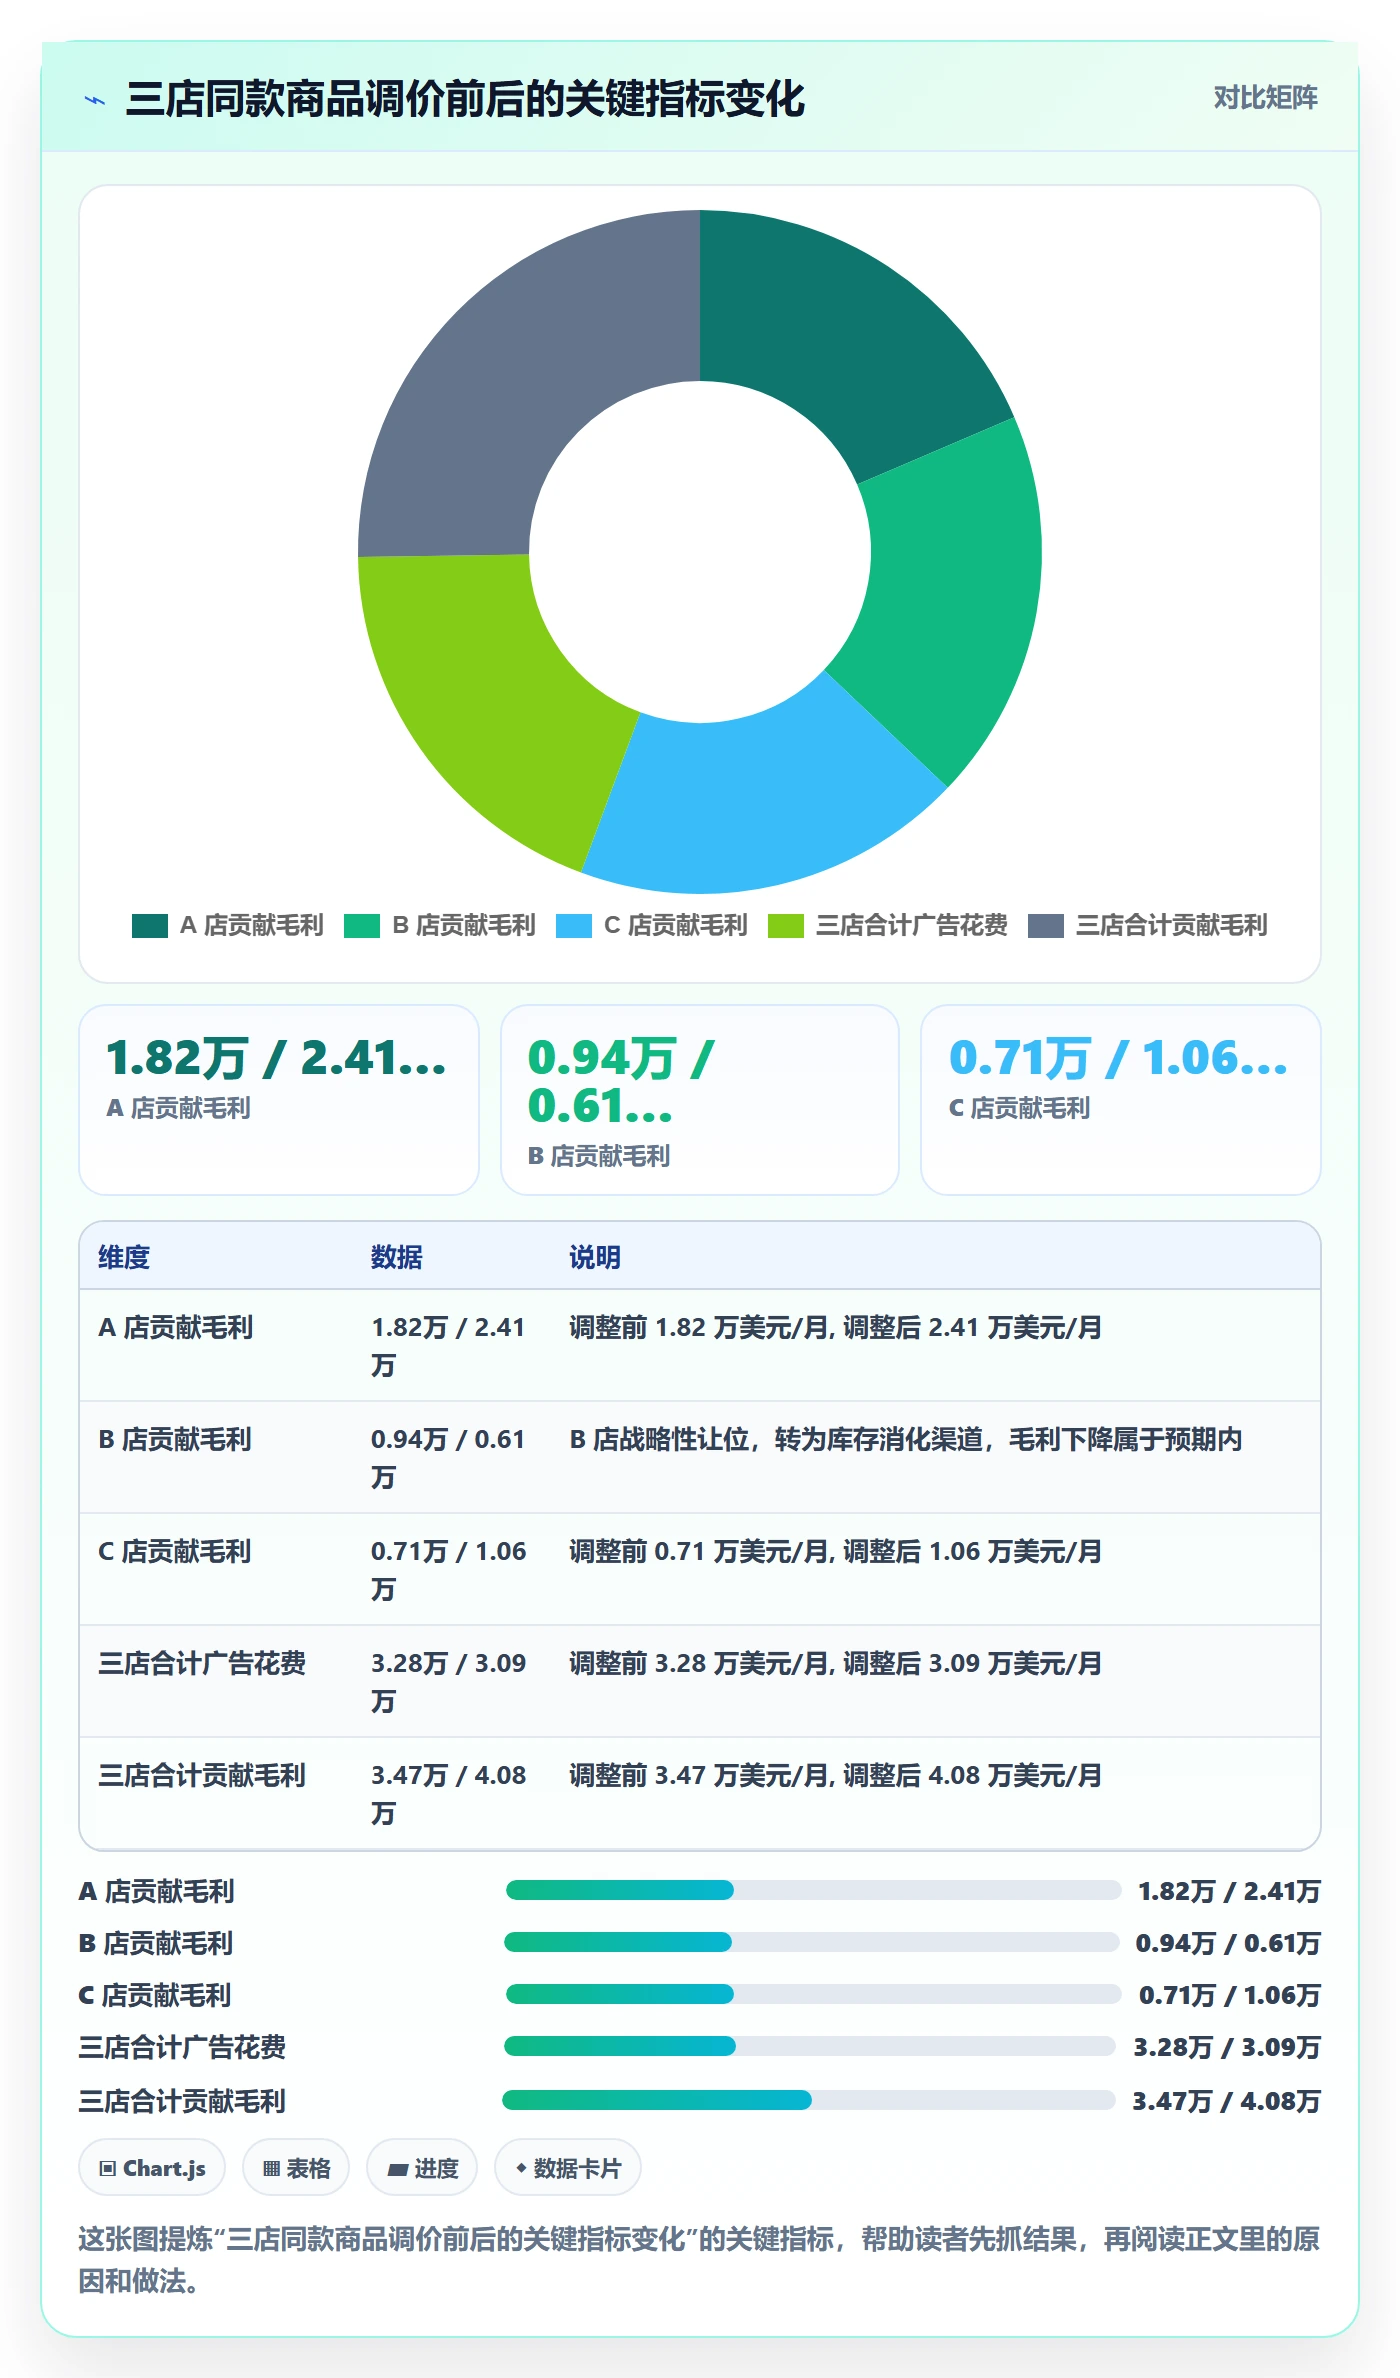Image resolution: width=1400 pixels, height=2378 pixels.
Task: Click the 数据 column header
Action: [x=397, y=1257]
